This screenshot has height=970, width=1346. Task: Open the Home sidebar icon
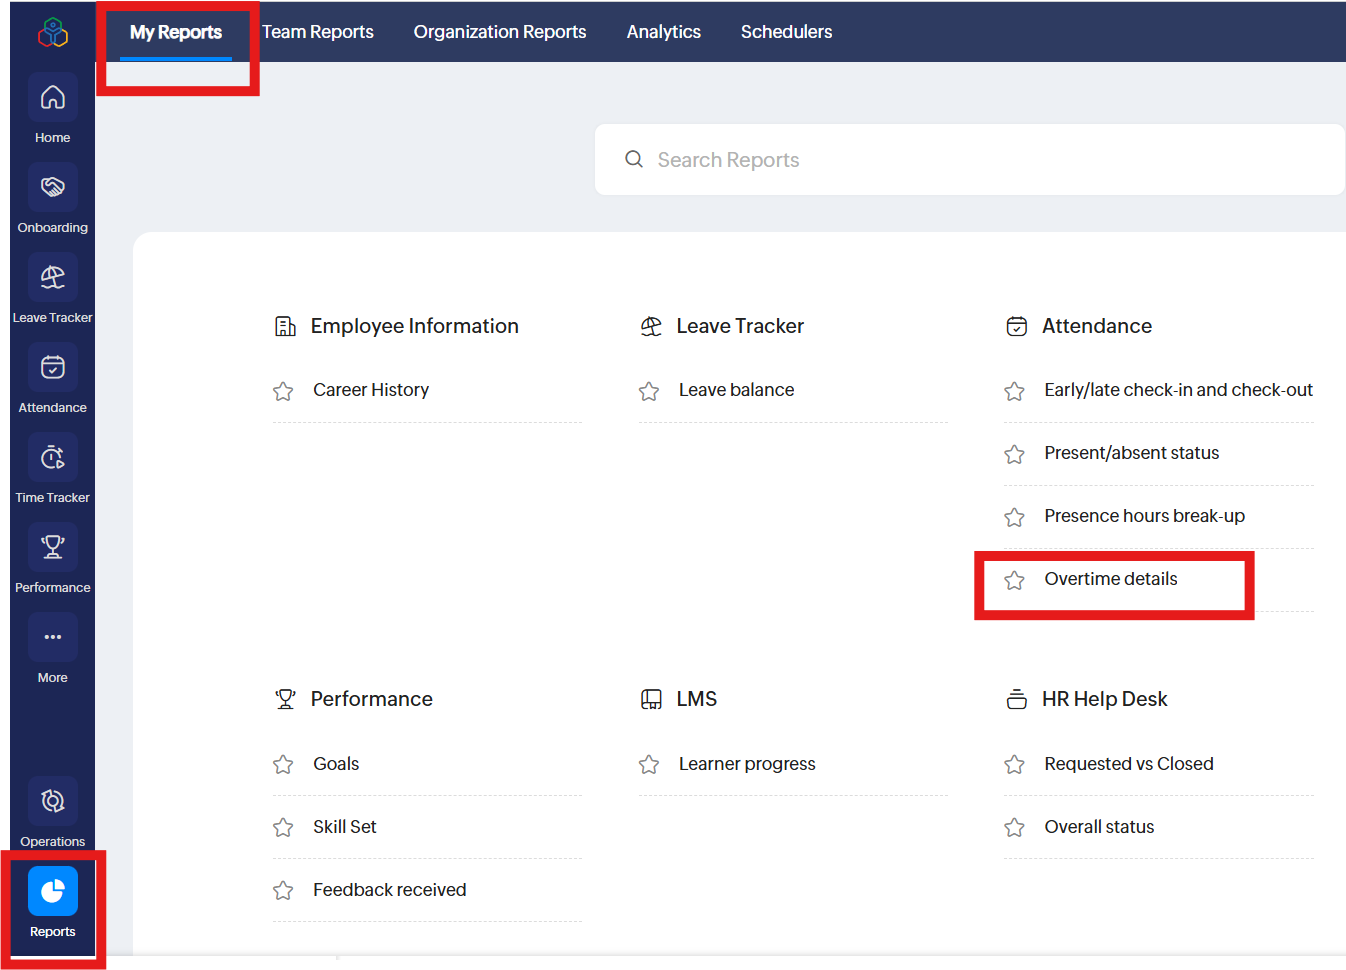(x=52, y=98)
